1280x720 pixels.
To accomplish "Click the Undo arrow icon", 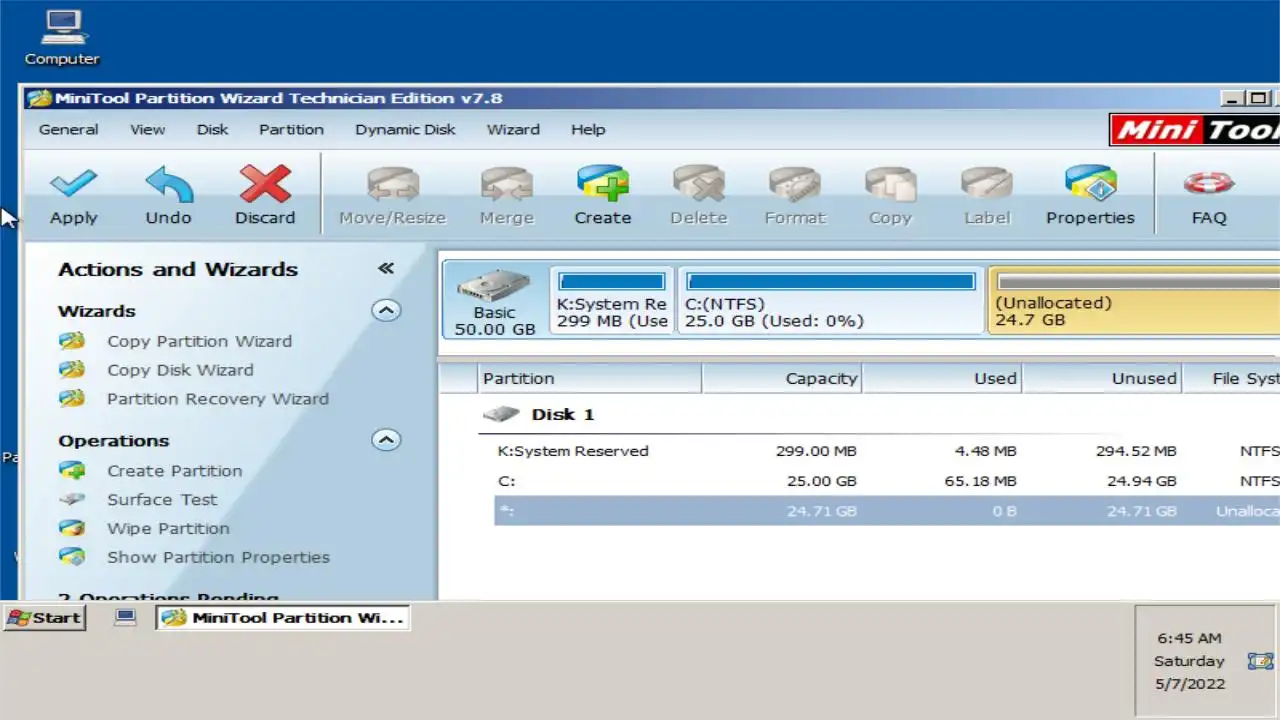I will coord(168,184).
